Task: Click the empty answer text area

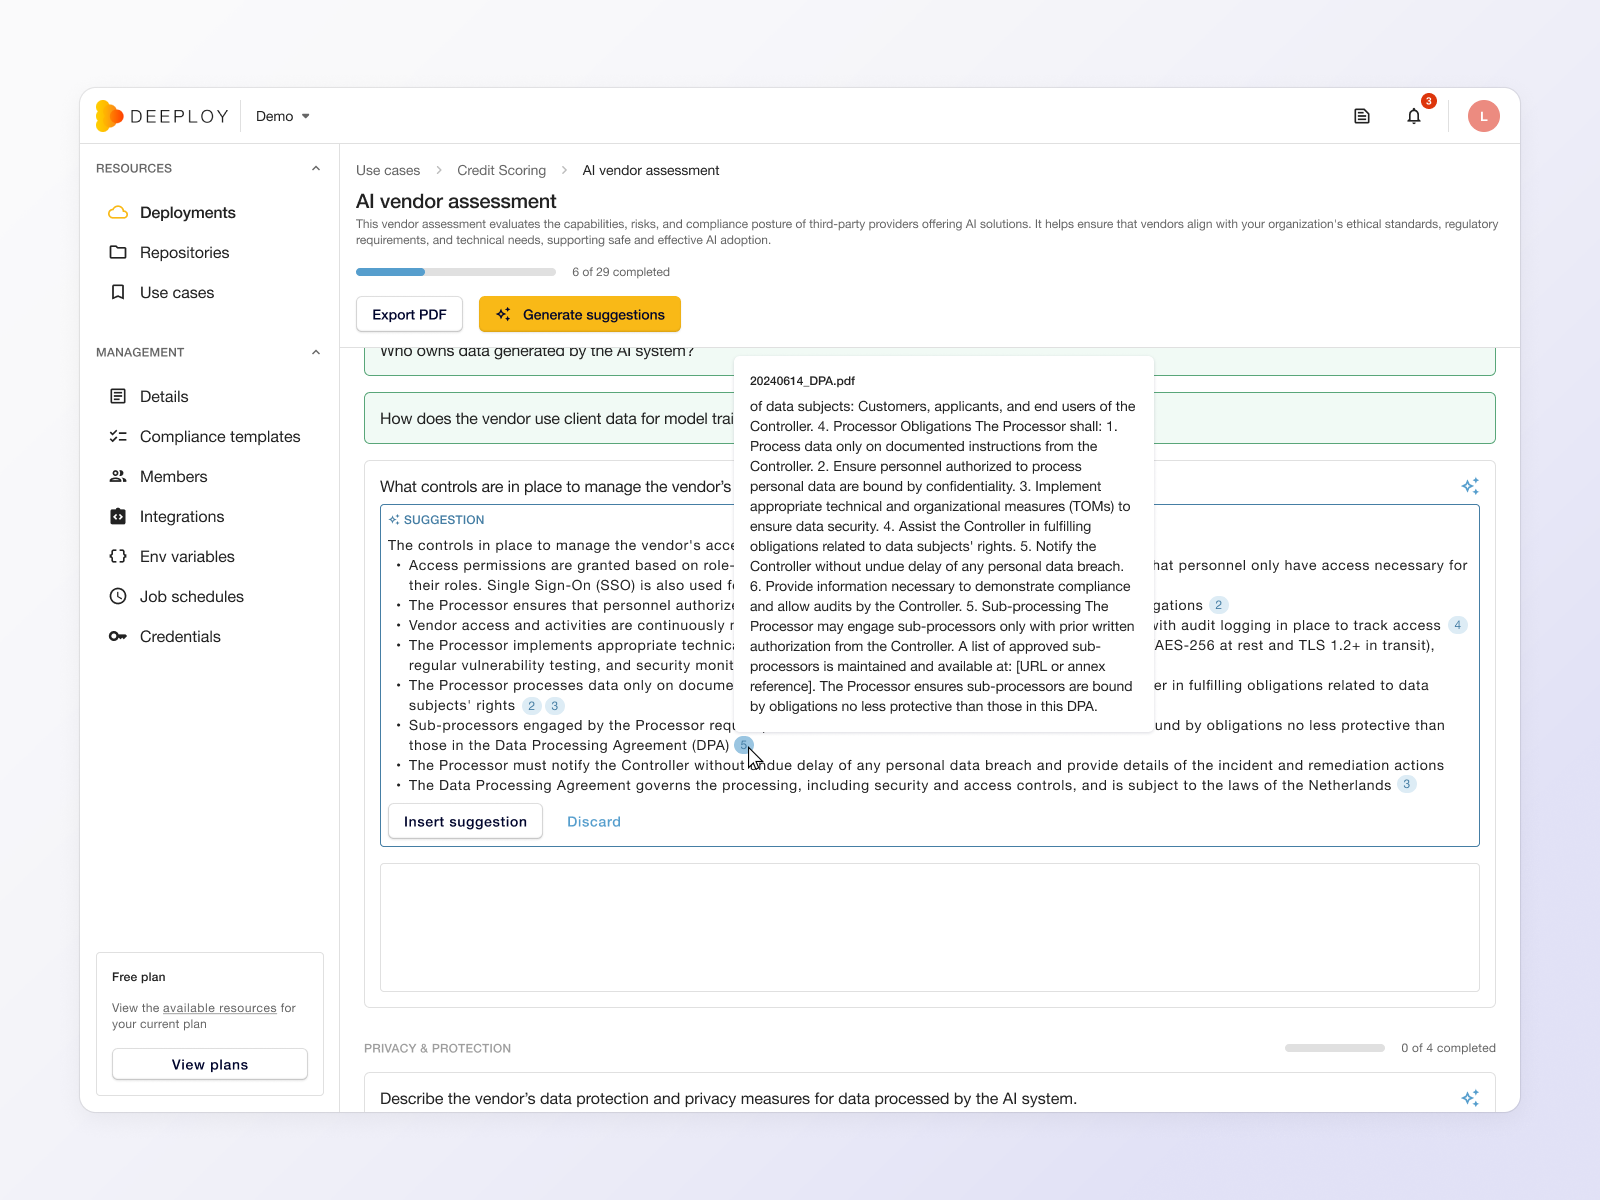Action: (930, 928)
